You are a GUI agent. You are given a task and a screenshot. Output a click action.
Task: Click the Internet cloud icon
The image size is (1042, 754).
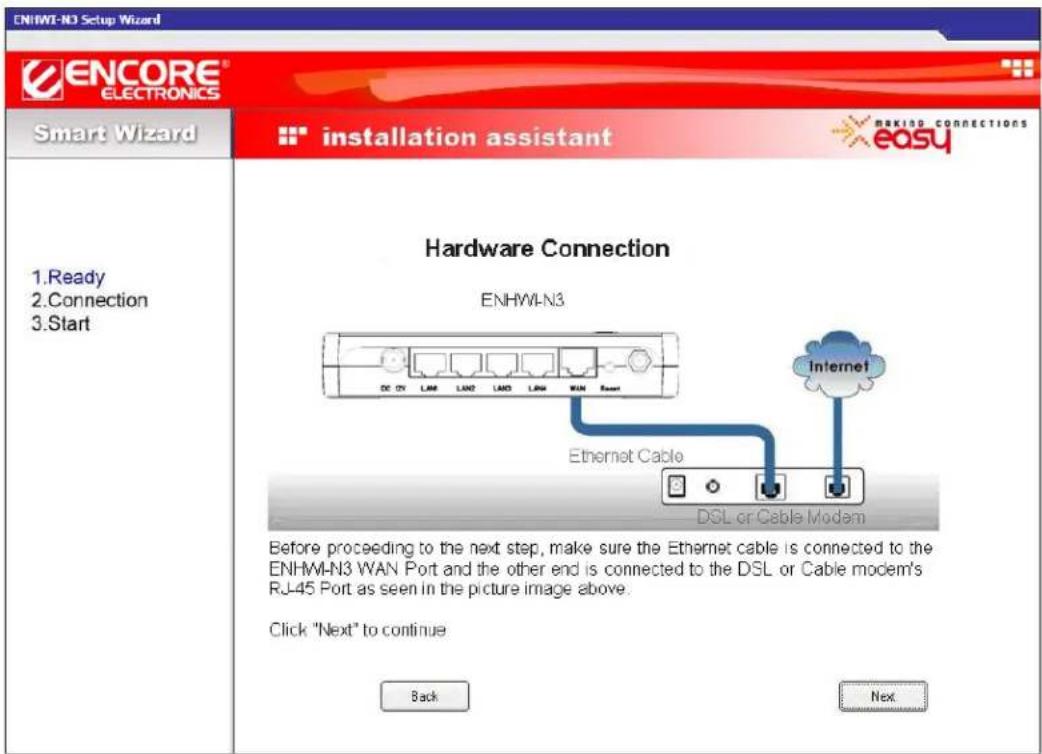pyautogui.click(x=839, y=364)
